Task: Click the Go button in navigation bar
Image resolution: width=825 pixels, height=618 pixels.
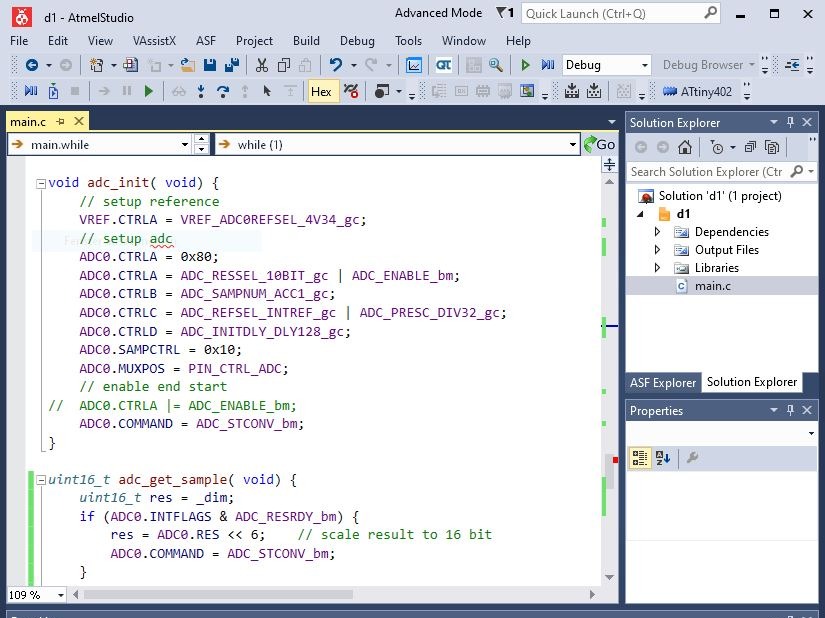Action: click(600, 144)
